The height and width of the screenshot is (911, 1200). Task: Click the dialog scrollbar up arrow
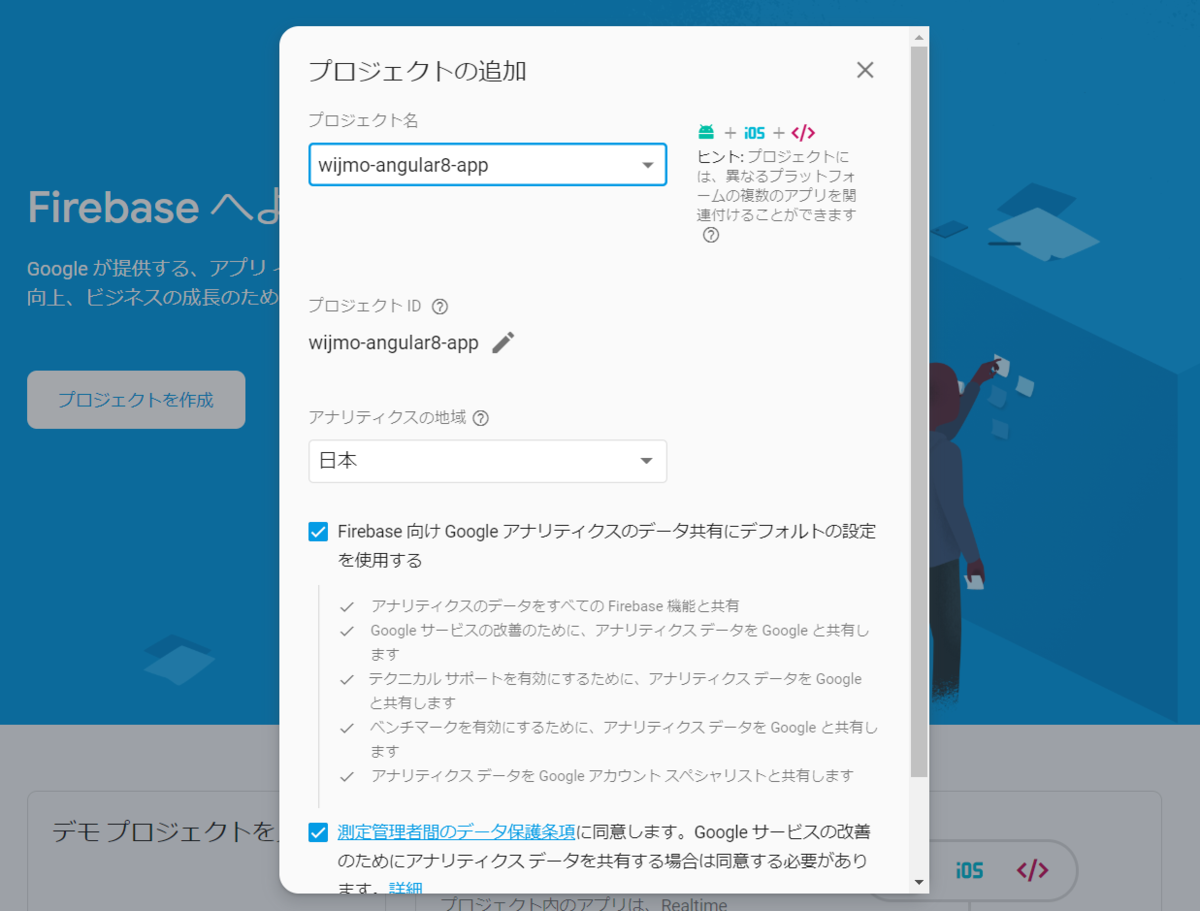click(919, 37)
